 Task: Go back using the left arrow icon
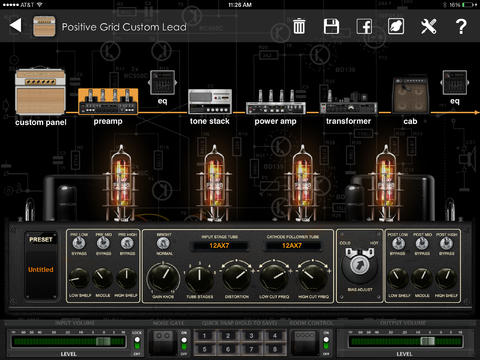(16, 25)
